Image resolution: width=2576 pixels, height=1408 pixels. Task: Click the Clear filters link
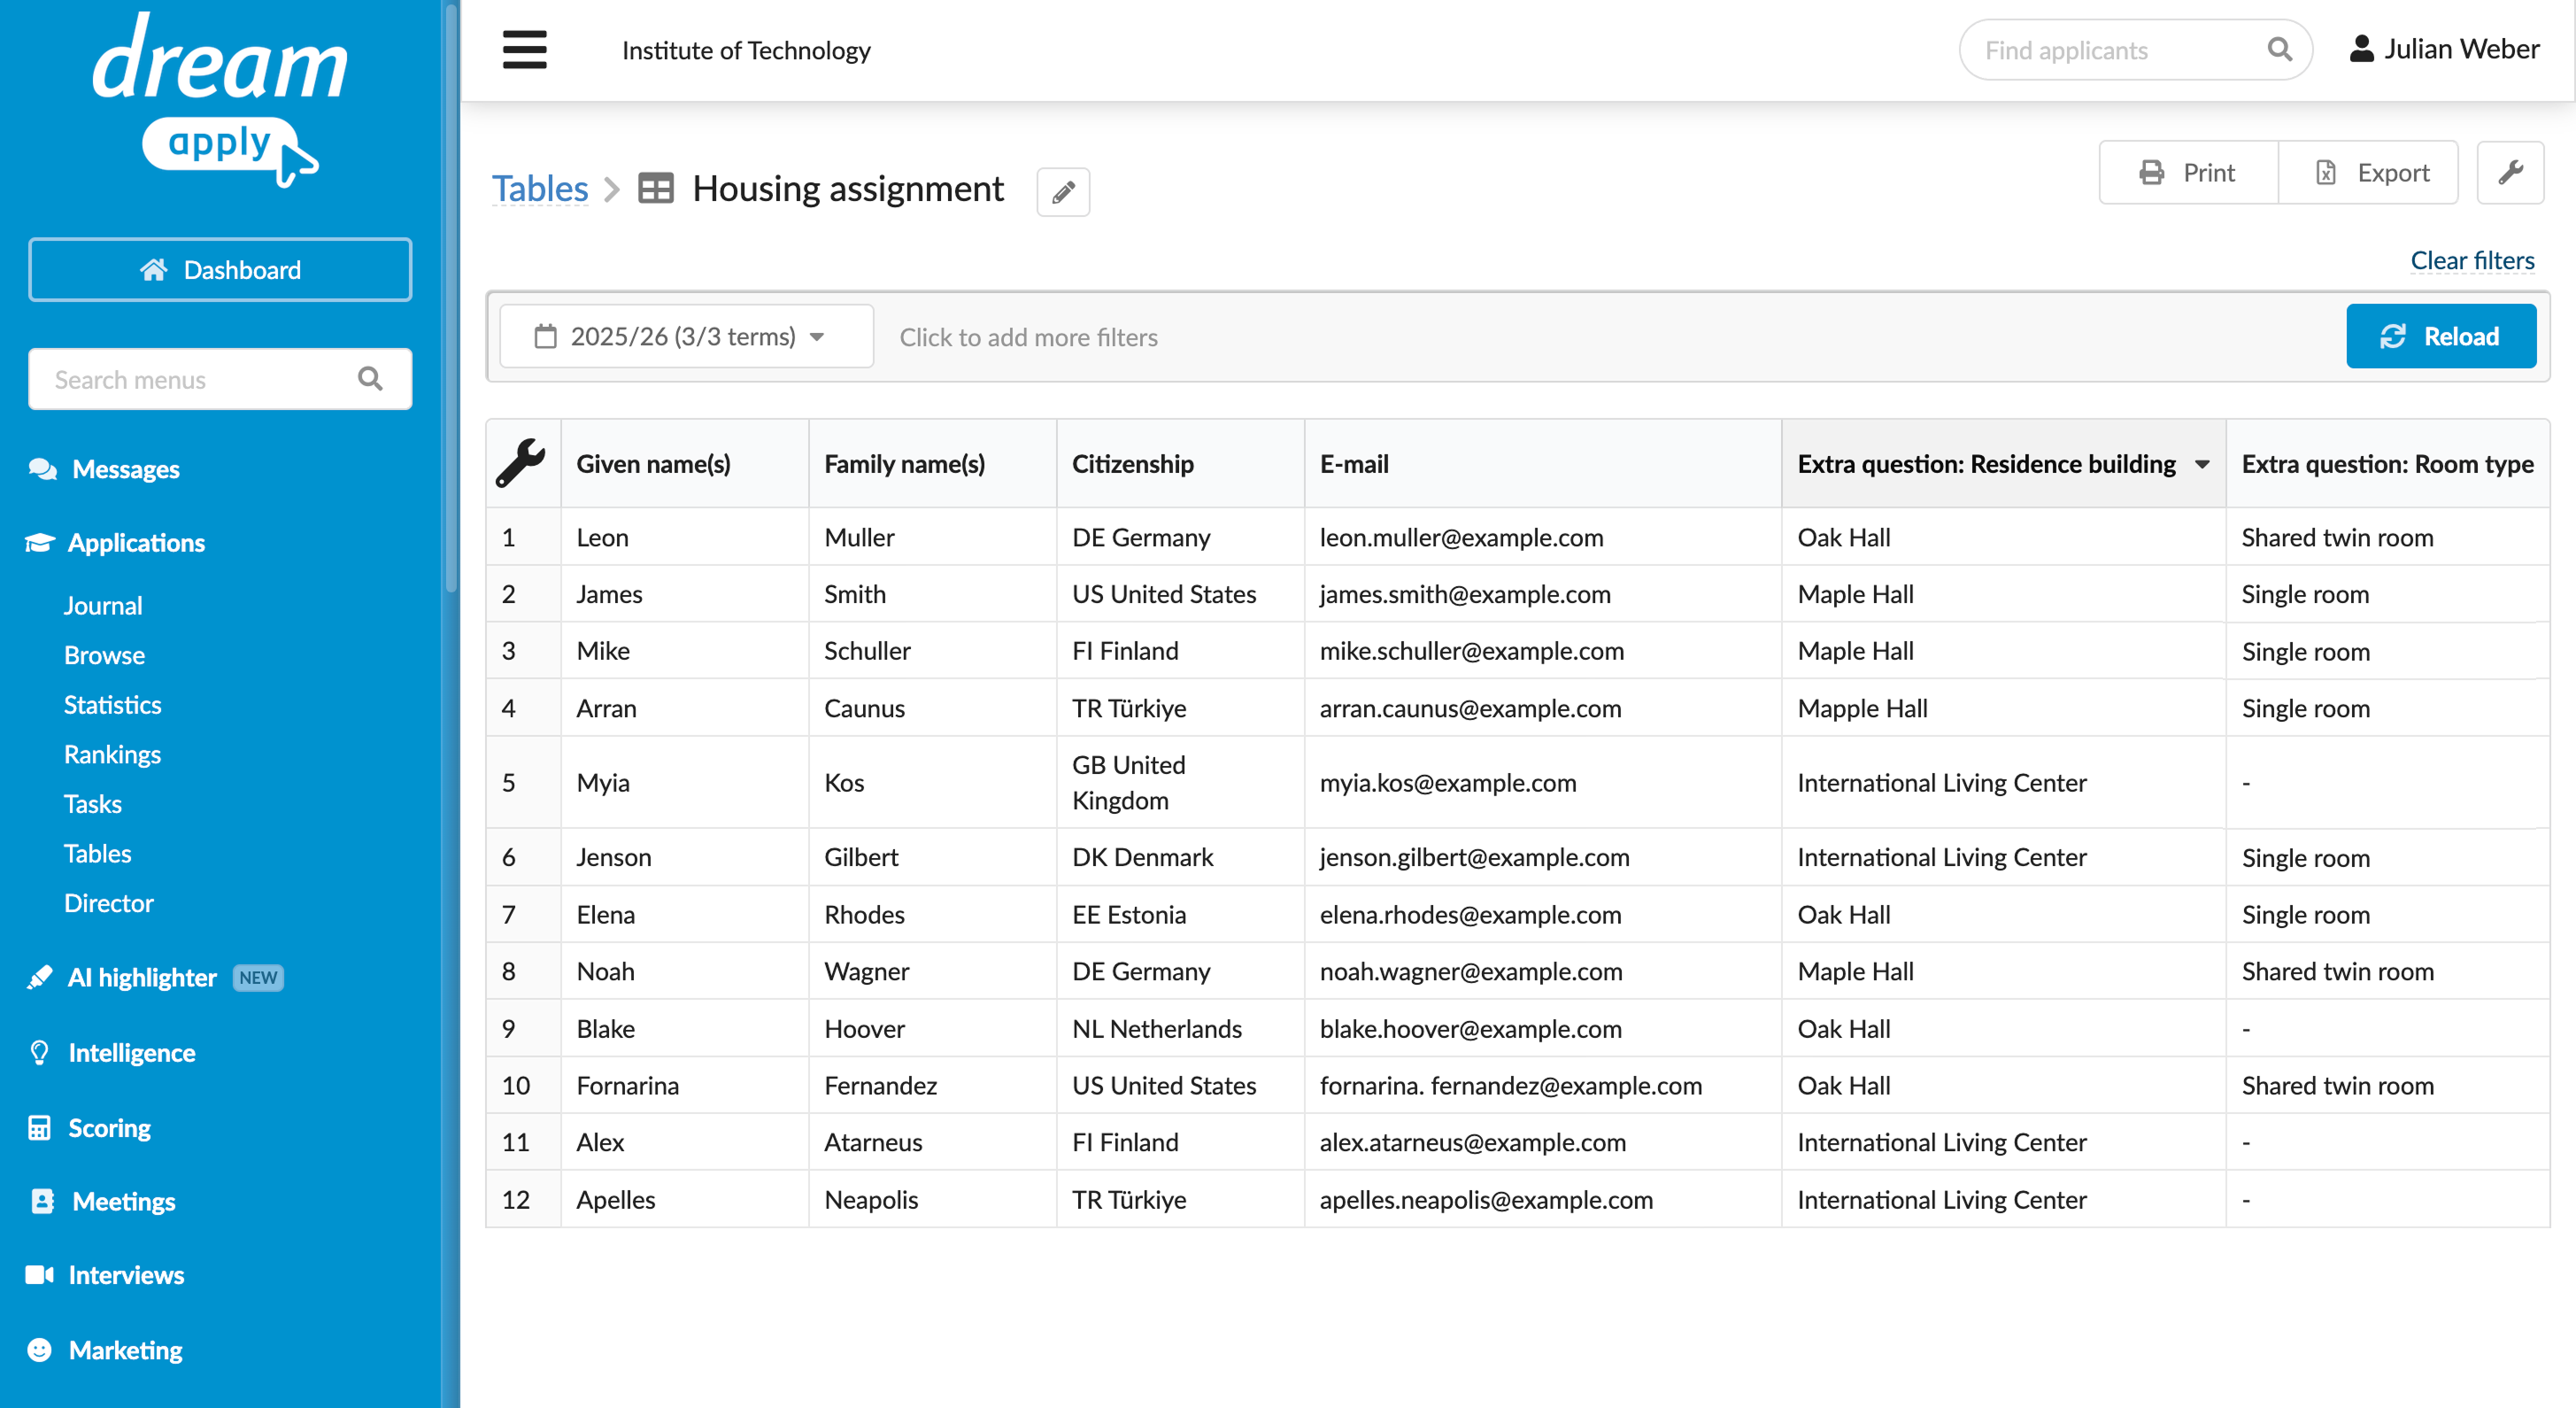[2472, 260]
